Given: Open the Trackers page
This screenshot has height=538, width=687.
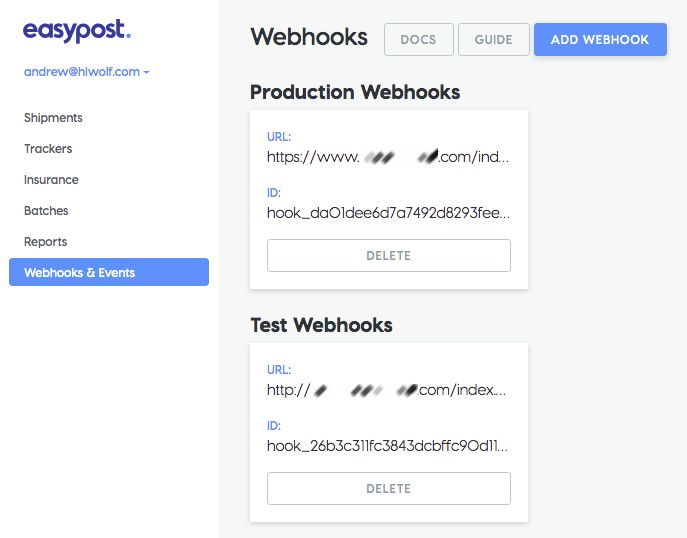Looking at the screenshot, I should click(x=48, y=149).
